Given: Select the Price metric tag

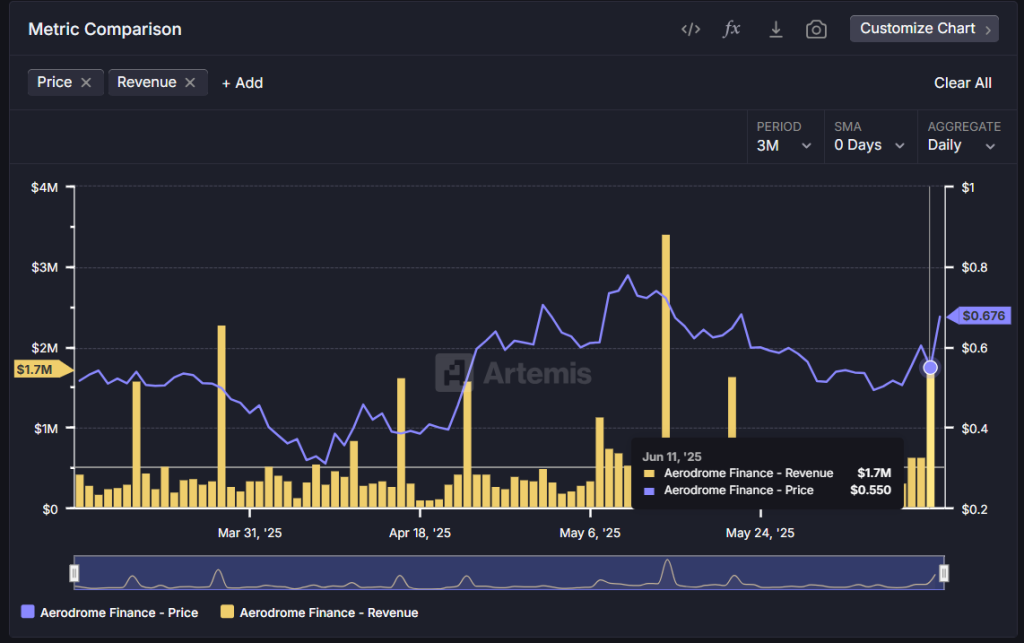Looking at the screenshot, I should click(x=54, y=82).
